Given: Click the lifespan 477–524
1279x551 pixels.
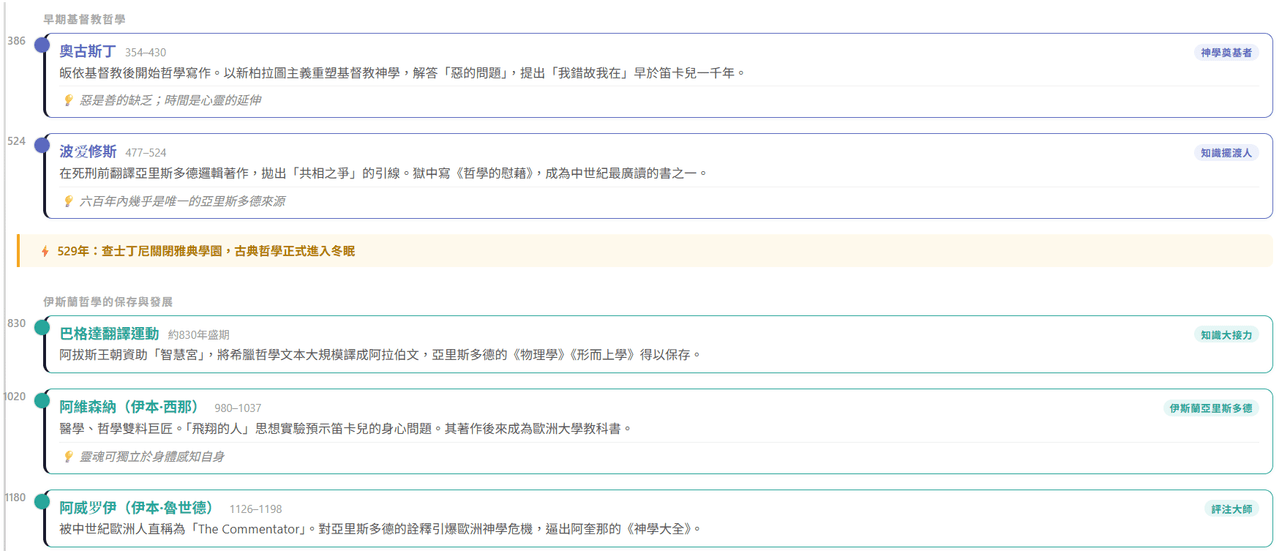Looking at the screenshot, I should [x=146, y=153].
